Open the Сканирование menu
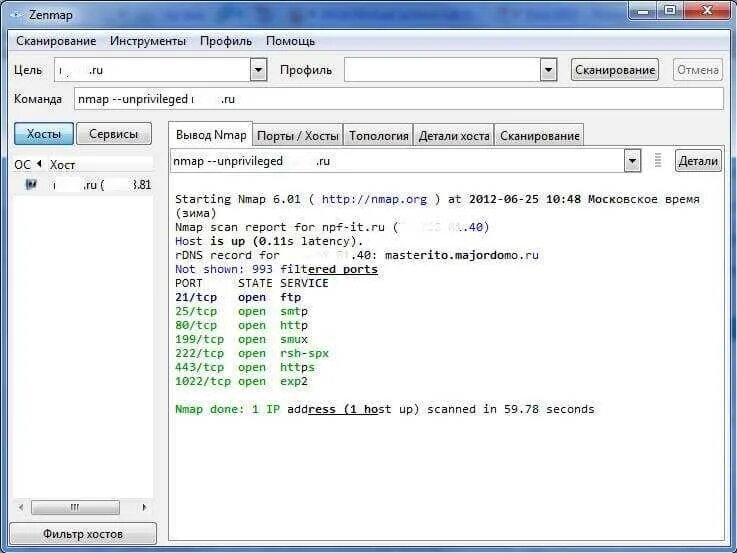Viewport: 737px width, 553px height. pos(56,41)
